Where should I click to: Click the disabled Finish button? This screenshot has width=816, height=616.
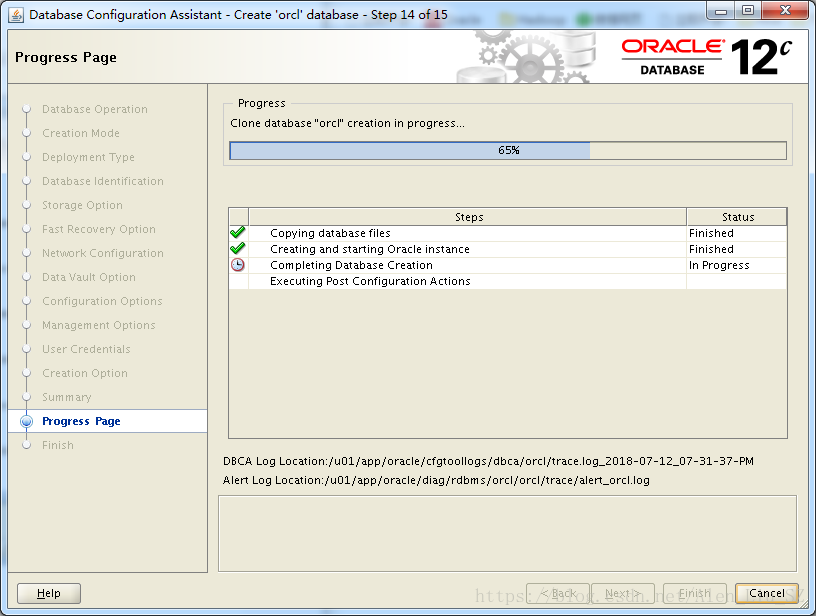tap(695, 593)
